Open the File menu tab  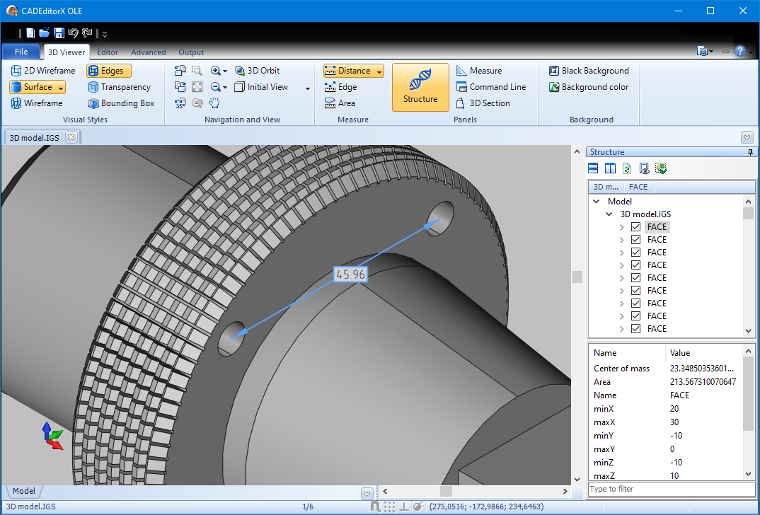(21, 52)
